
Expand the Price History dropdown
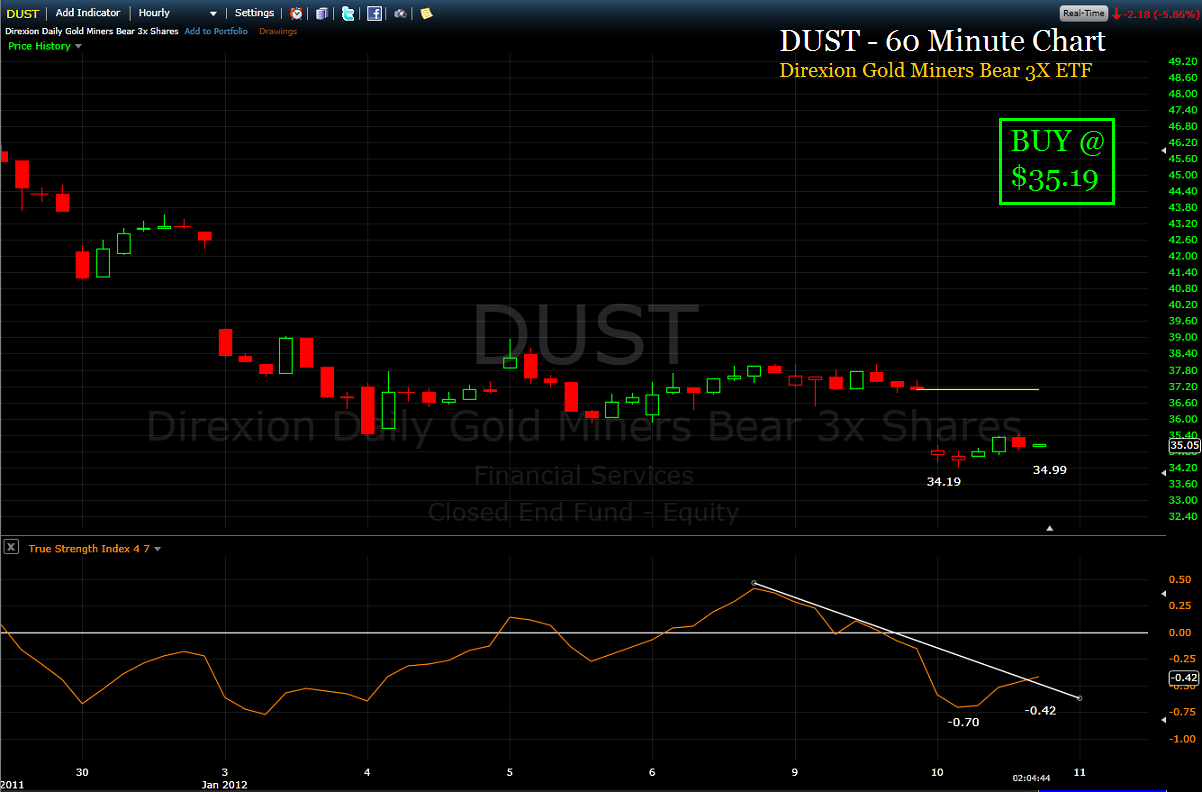(45, 46)
